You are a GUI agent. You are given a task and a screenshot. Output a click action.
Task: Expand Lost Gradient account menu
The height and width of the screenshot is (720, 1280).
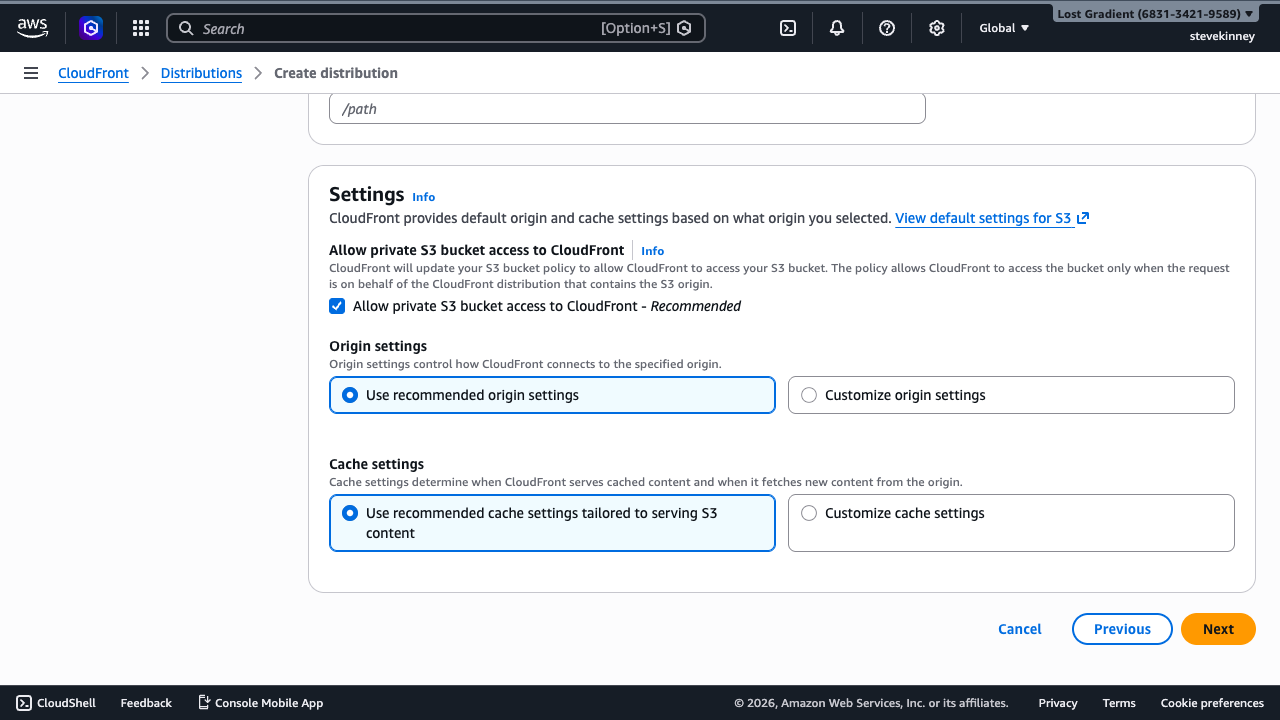tap(1156, 14)
